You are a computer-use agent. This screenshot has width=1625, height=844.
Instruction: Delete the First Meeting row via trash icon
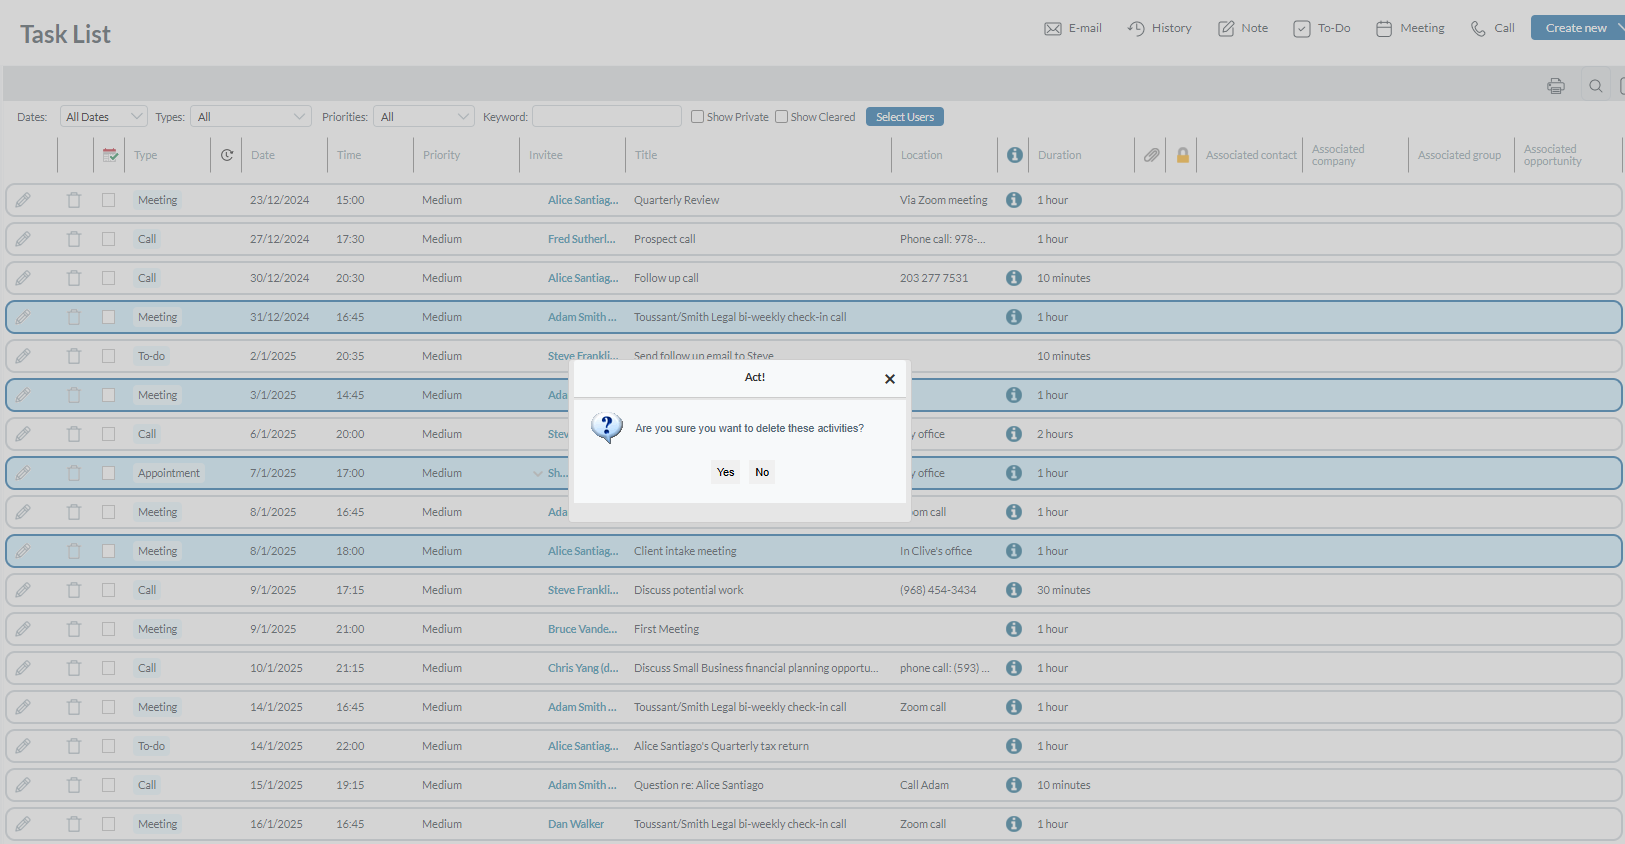[74, 629]
